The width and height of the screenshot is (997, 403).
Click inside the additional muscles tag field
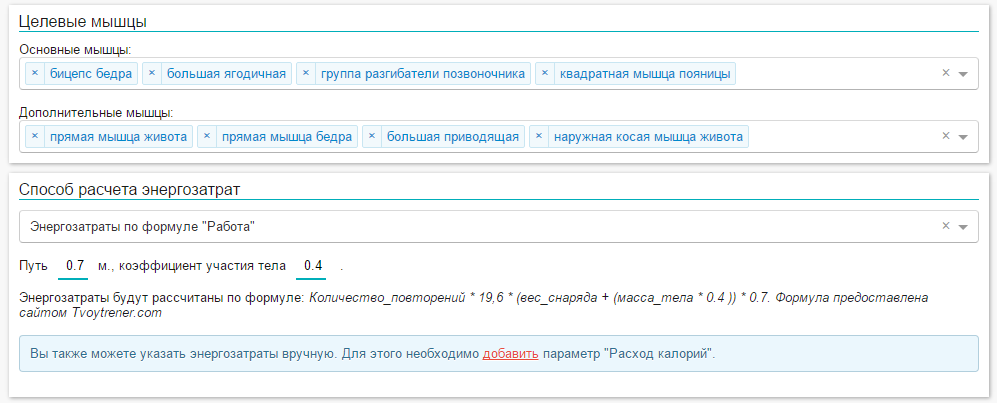840,136
